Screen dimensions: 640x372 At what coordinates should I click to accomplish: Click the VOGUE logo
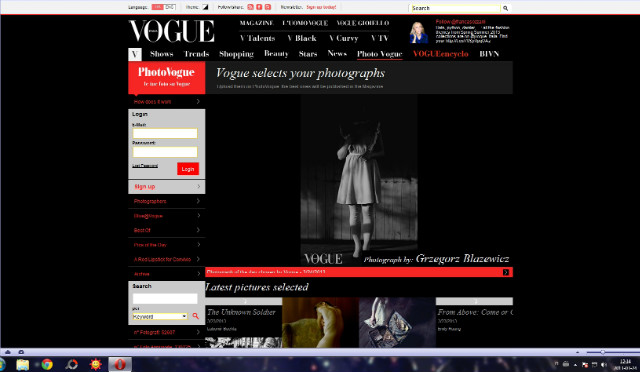pyautogui.click(x=171, y=31)
